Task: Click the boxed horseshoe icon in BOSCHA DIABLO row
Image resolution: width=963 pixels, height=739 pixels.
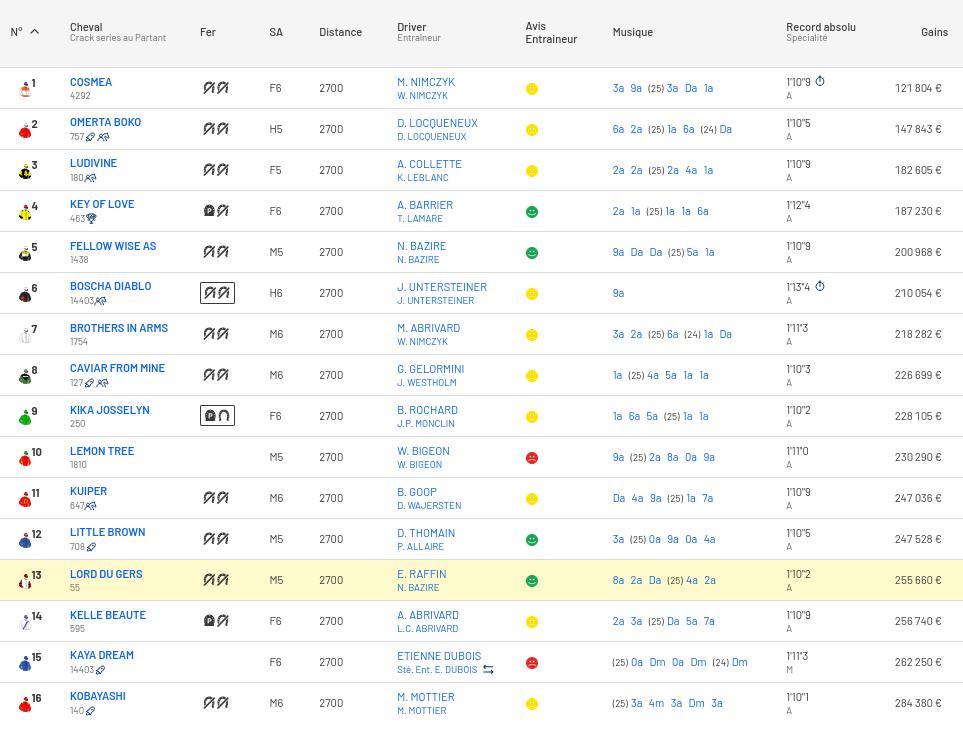Action: pos(217,293)
